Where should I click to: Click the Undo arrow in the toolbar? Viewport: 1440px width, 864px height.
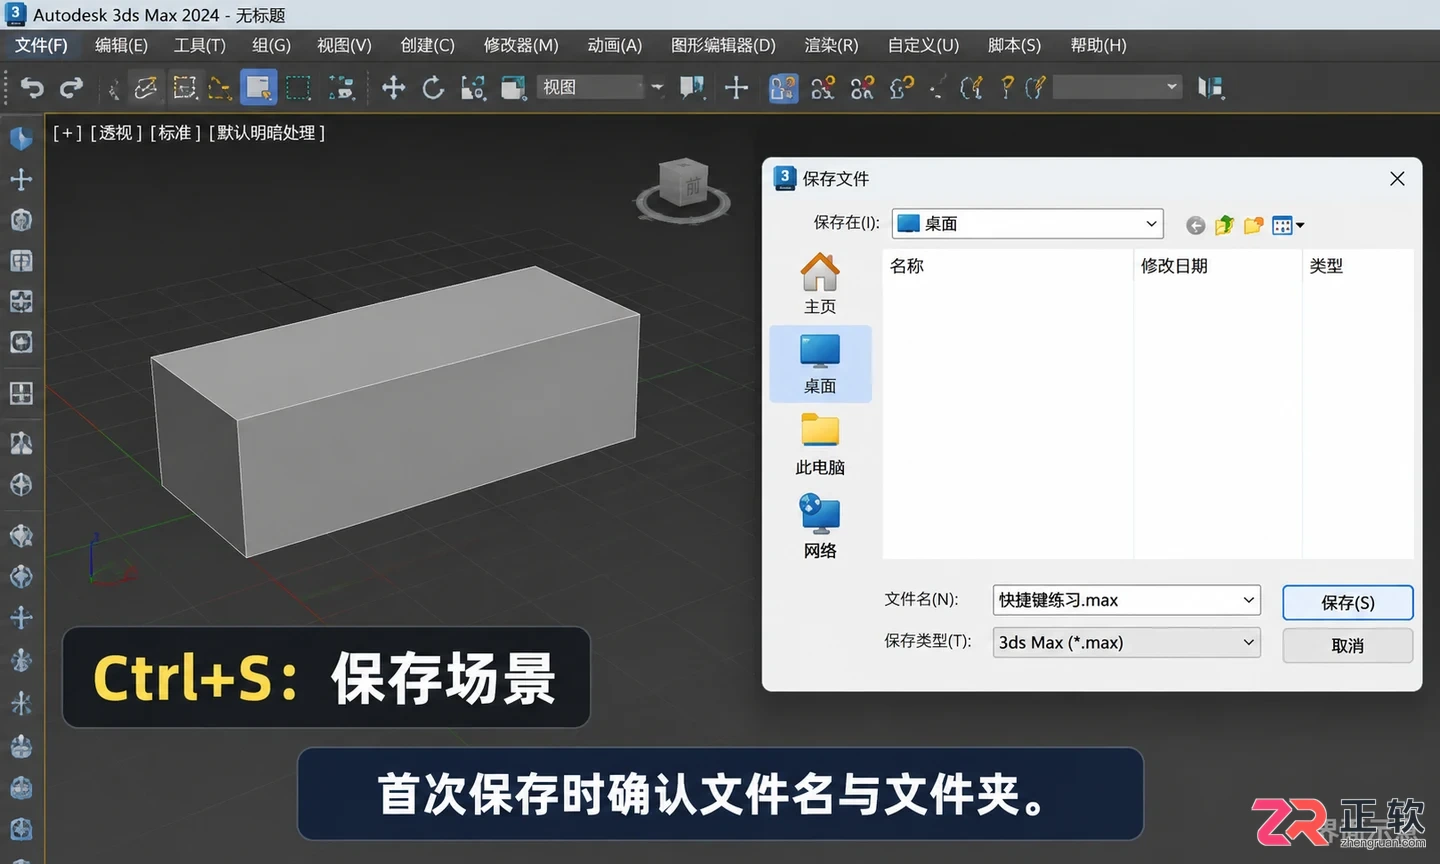tap(32, 88)
